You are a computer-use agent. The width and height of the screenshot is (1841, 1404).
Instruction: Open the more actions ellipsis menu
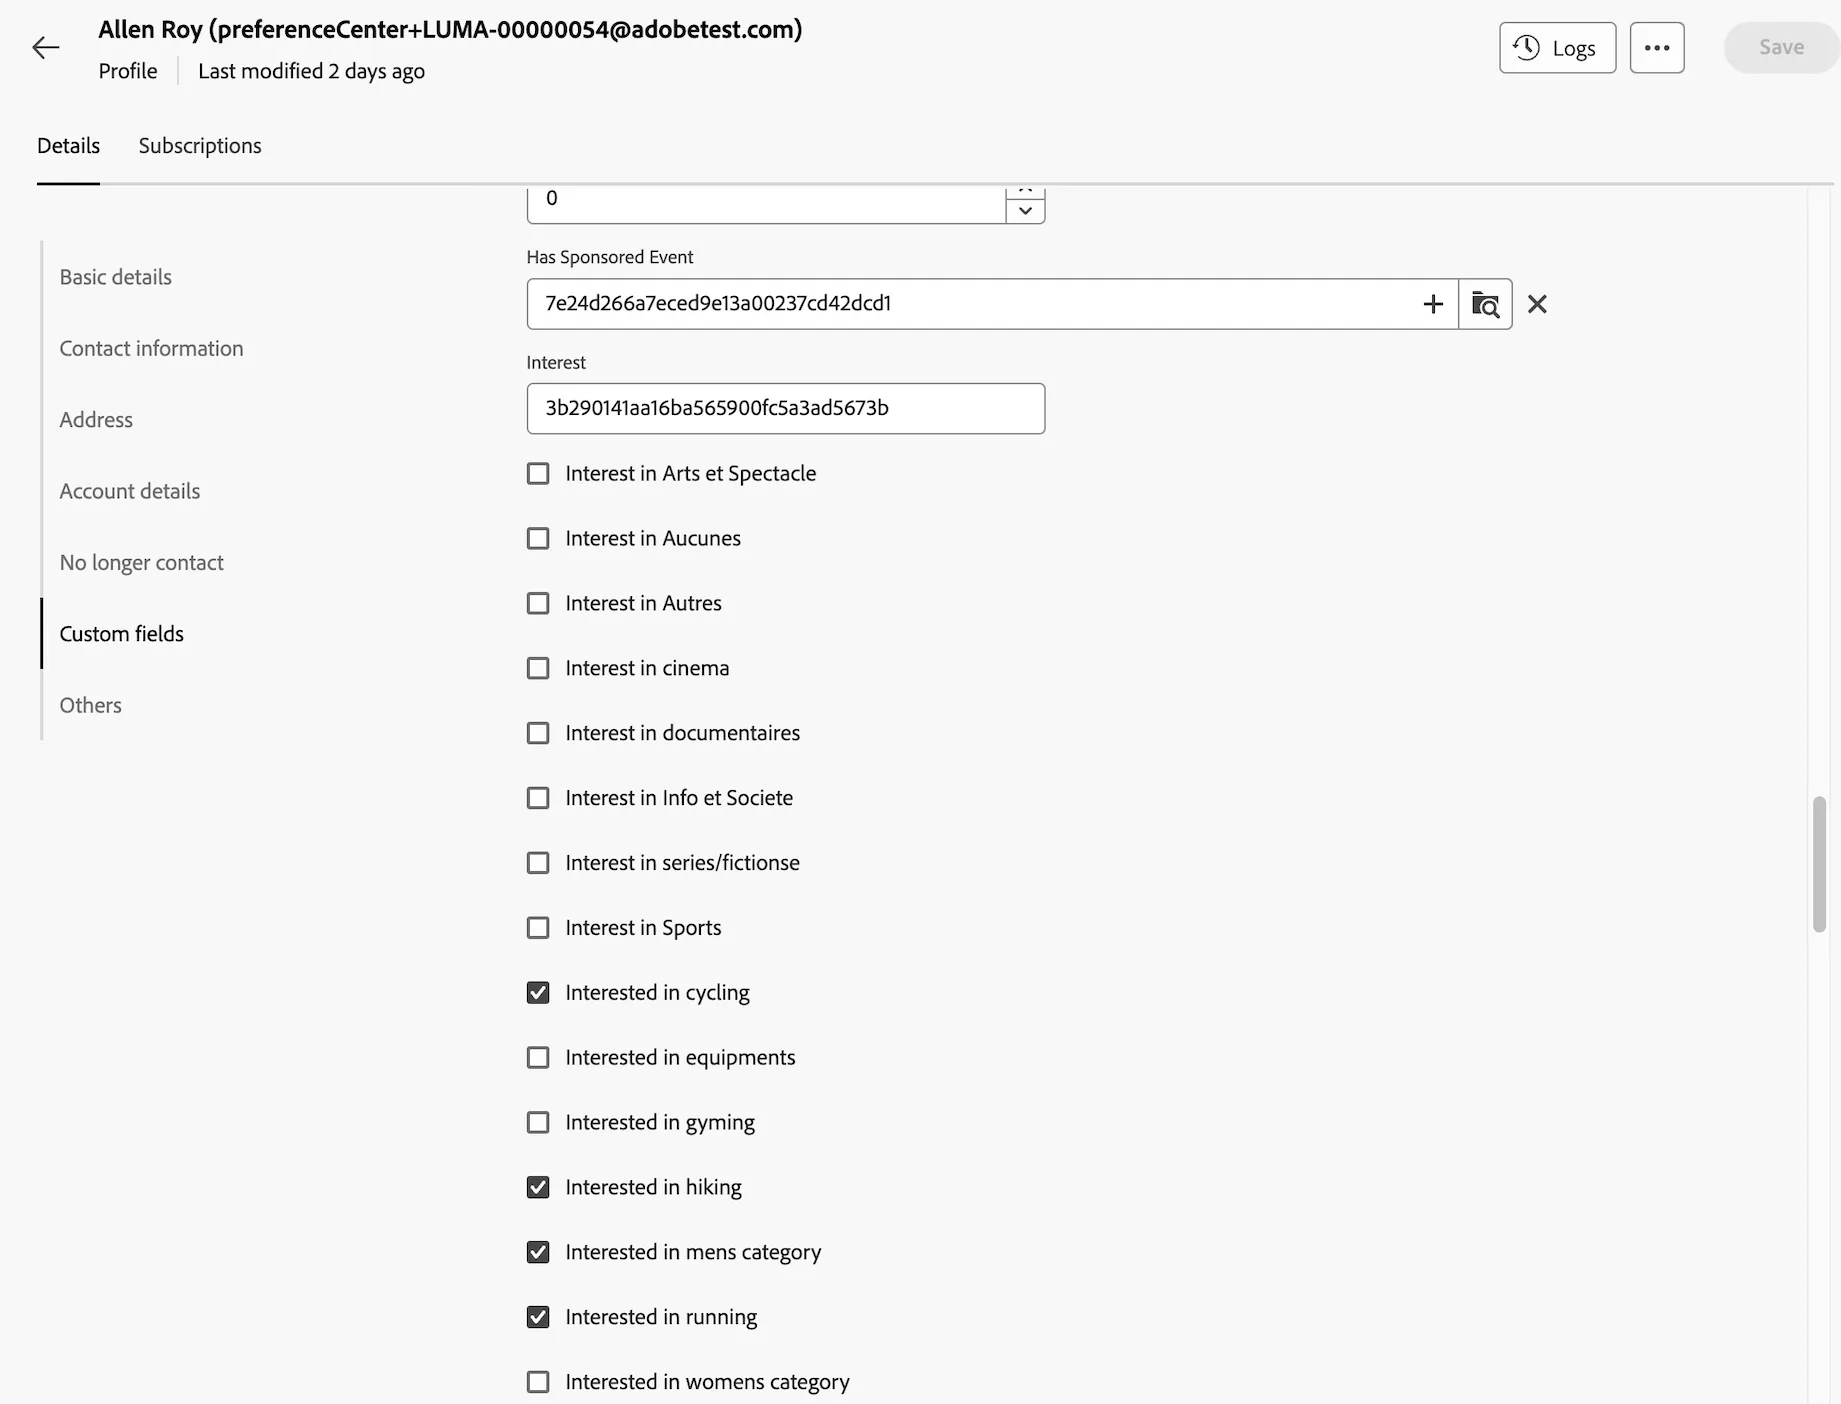click(1657, 48)
